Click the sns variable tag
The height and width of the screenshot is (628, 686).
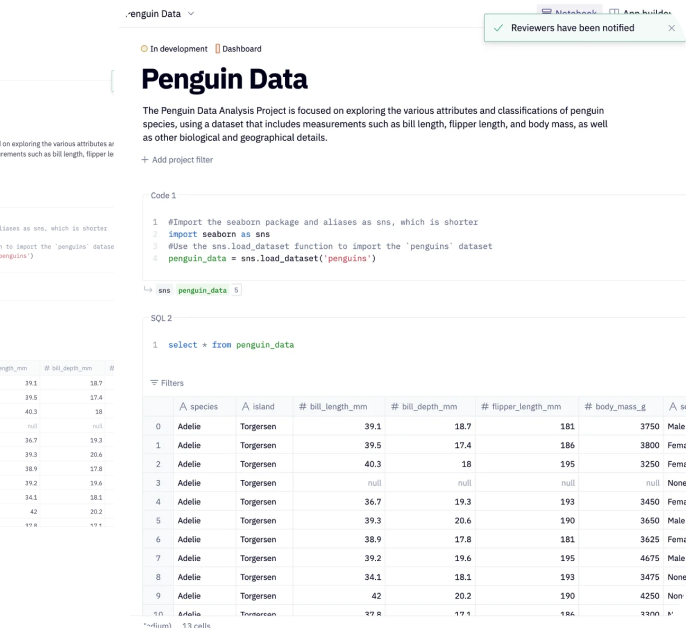coord(164,290)
